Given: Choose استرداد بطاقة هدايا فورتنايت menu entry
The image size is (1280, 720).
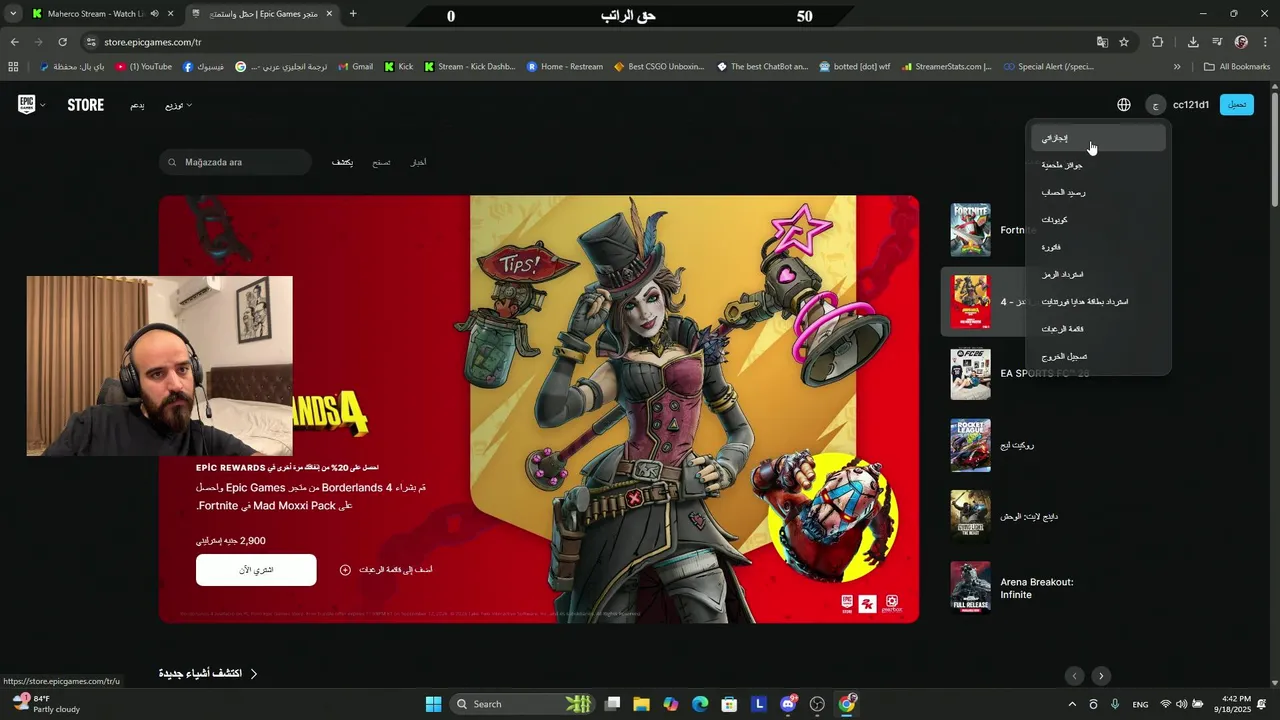Looking at the screenshot, I should (1098, 301).
